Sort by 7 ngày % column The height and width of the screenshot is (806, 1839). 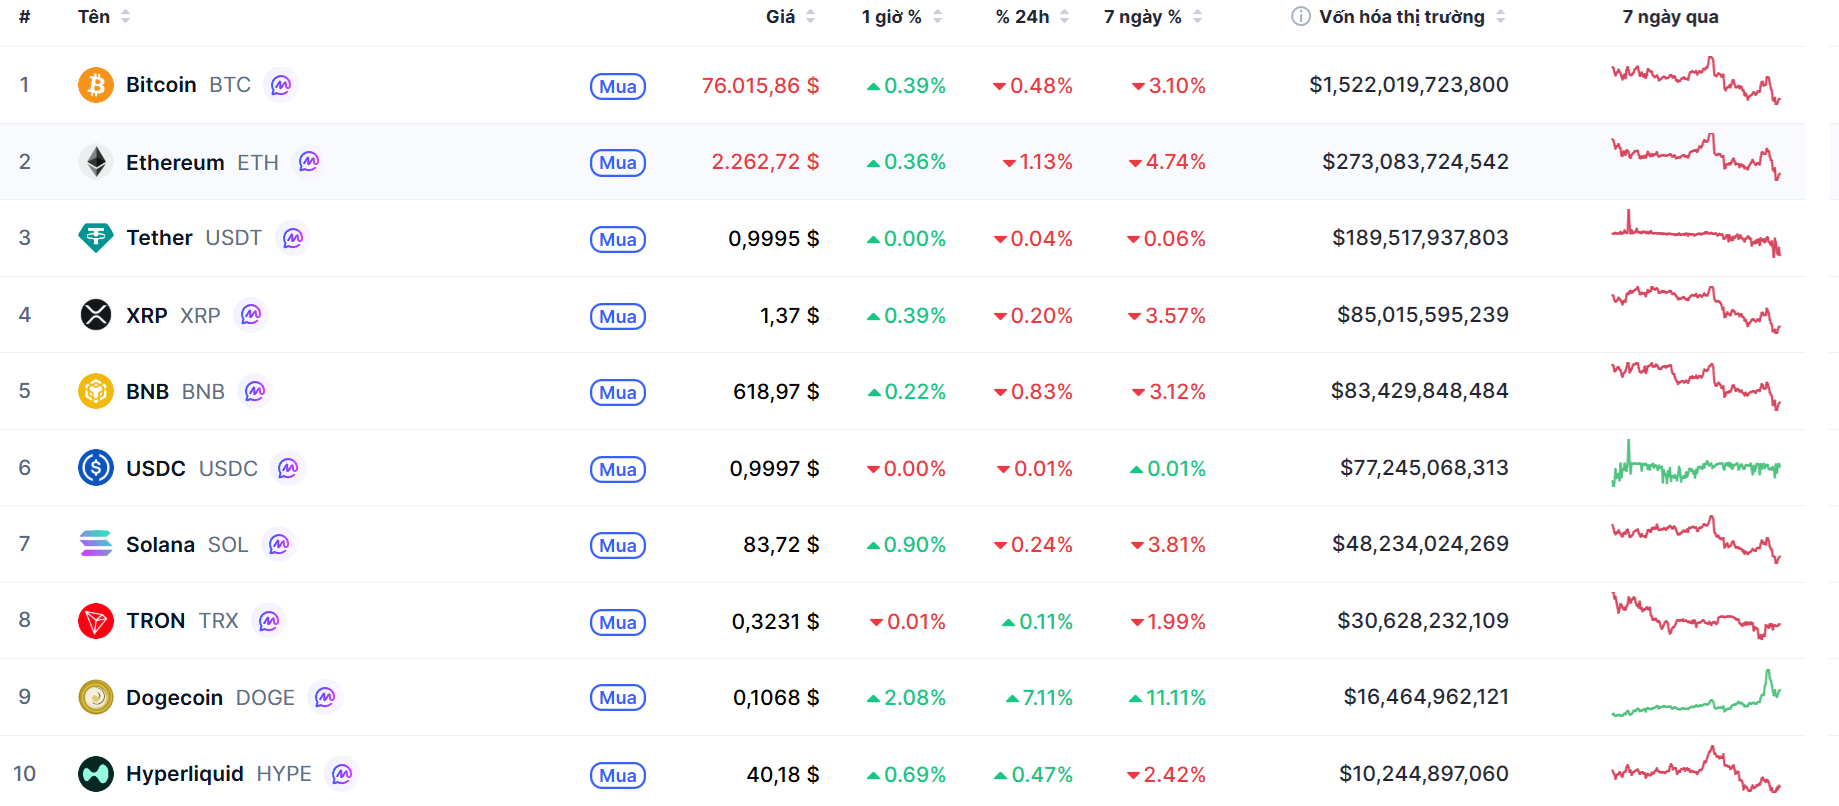(x=1143, y=16)
